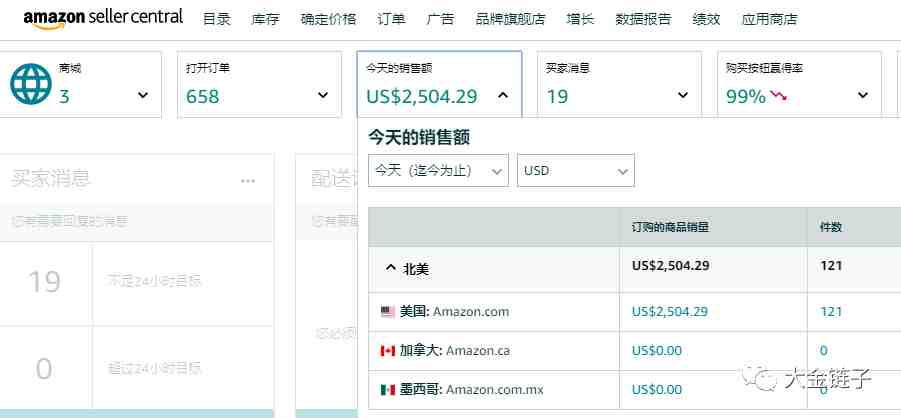
Task: Click the red downward trend arrow icon
Action: (x=779, y=95)
